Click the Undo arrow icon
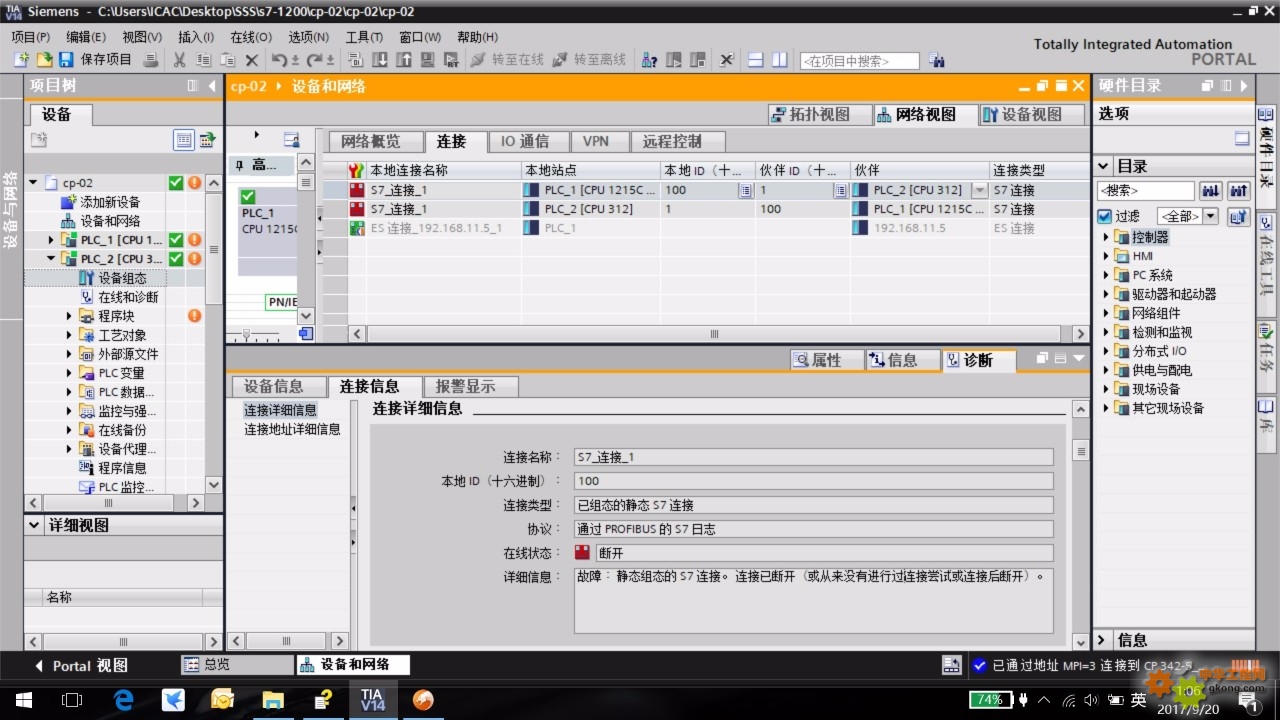This screenshot has width=1280, height=720. coord(280,60)
